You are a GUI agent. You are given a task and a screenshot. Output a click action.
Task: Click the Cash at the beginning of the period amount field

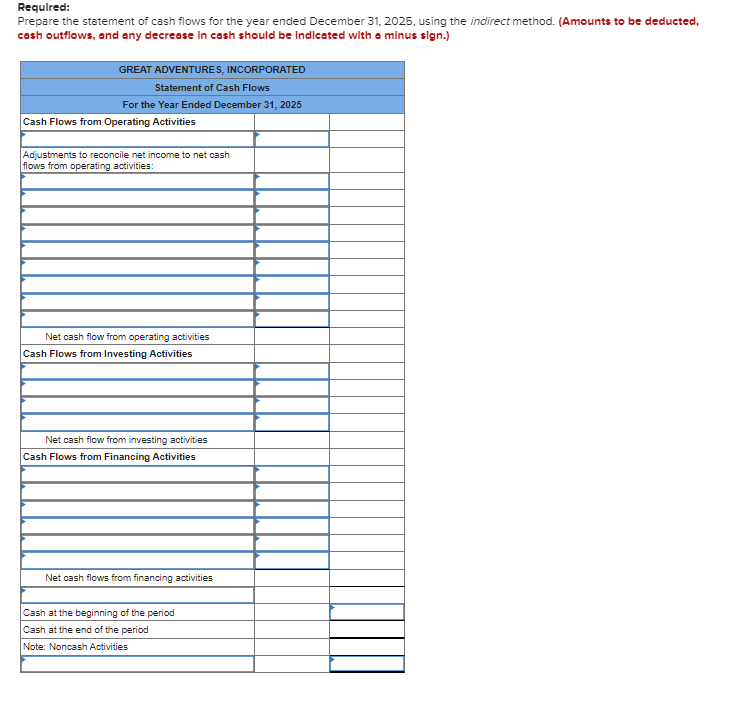click(x=367, y=612)
